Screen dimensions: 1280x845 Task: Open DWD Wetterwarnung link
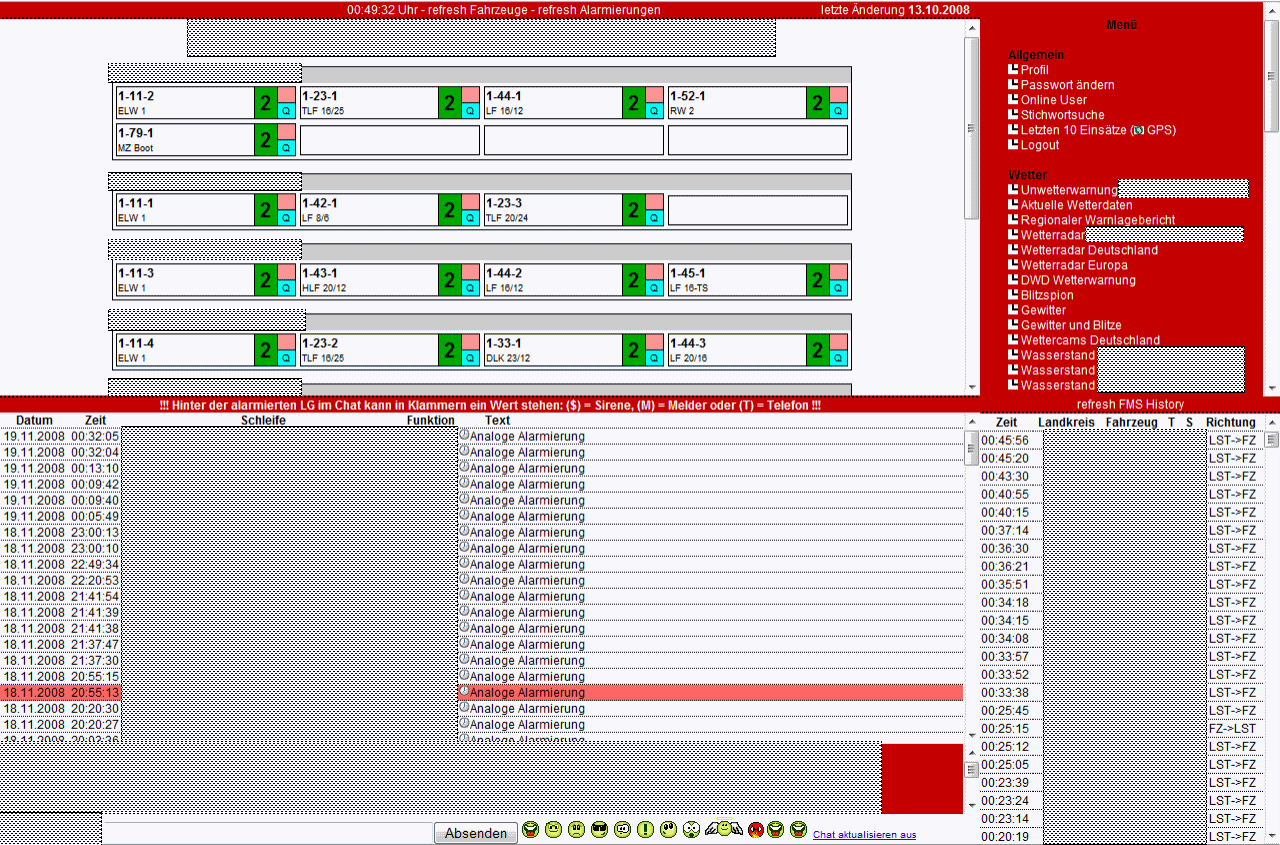(1078, 280)
